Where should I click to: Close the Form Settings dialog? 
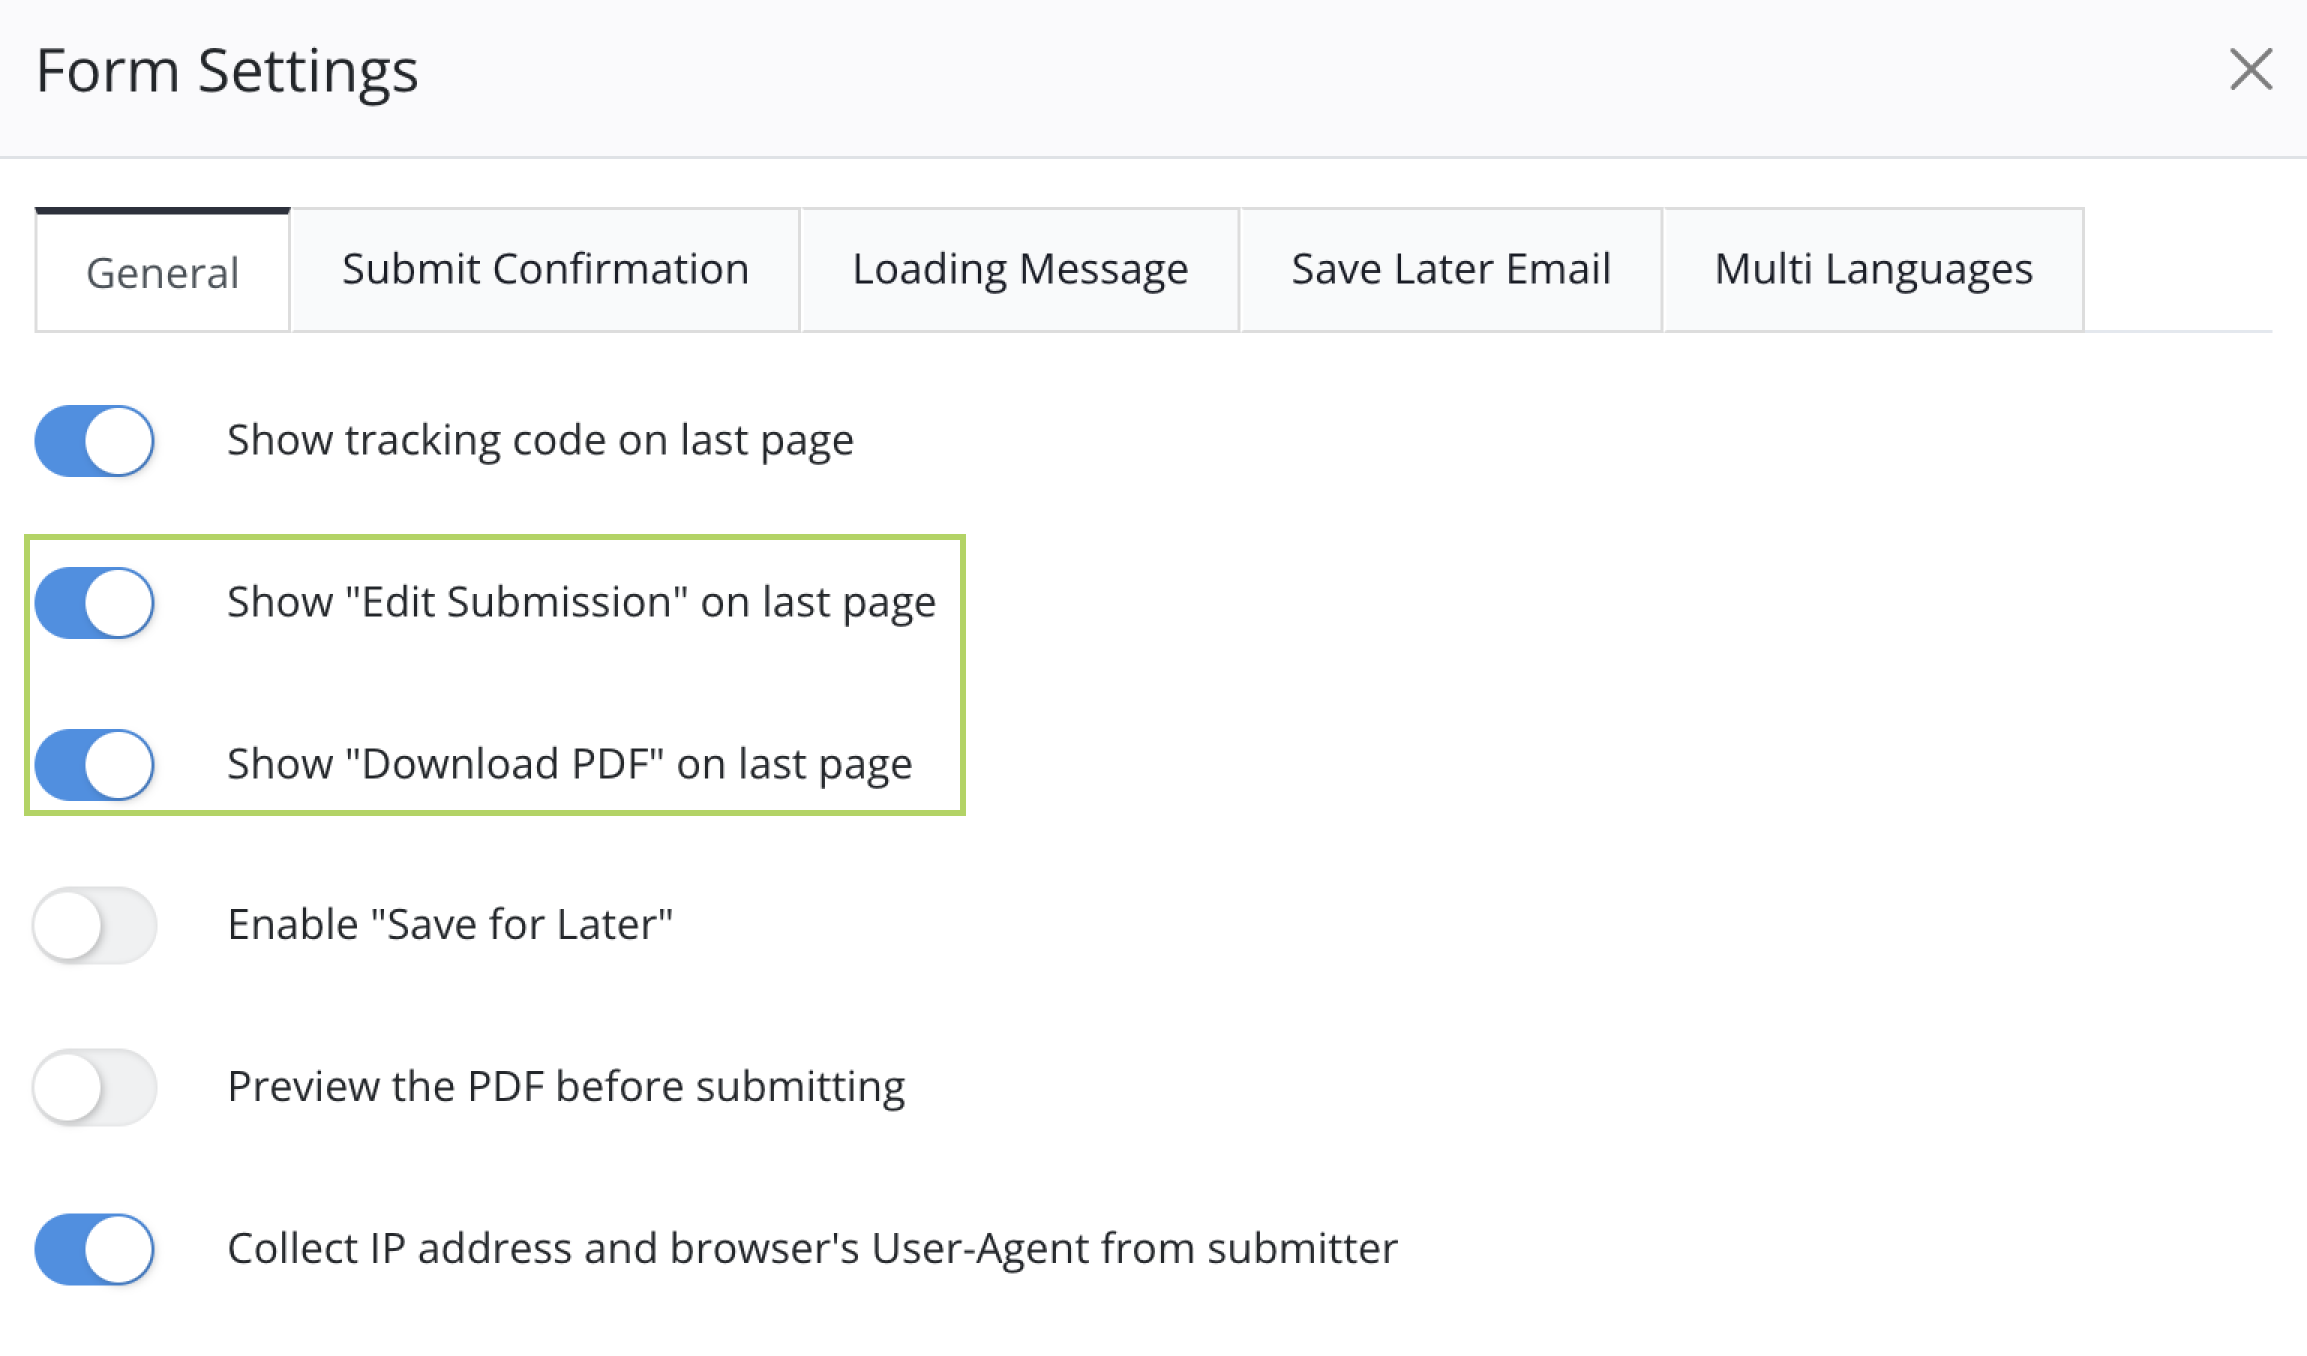(2251, 70)
